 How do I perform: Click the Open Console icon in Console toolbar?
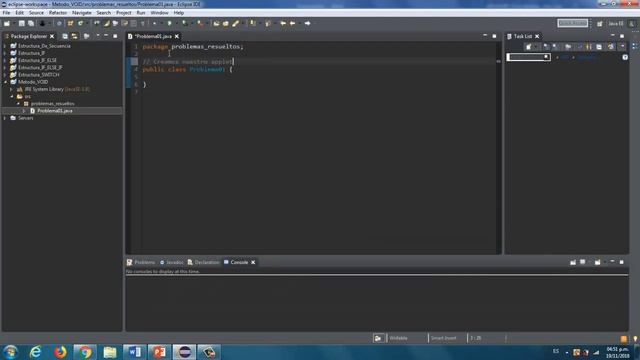click(x=597, y=262)
